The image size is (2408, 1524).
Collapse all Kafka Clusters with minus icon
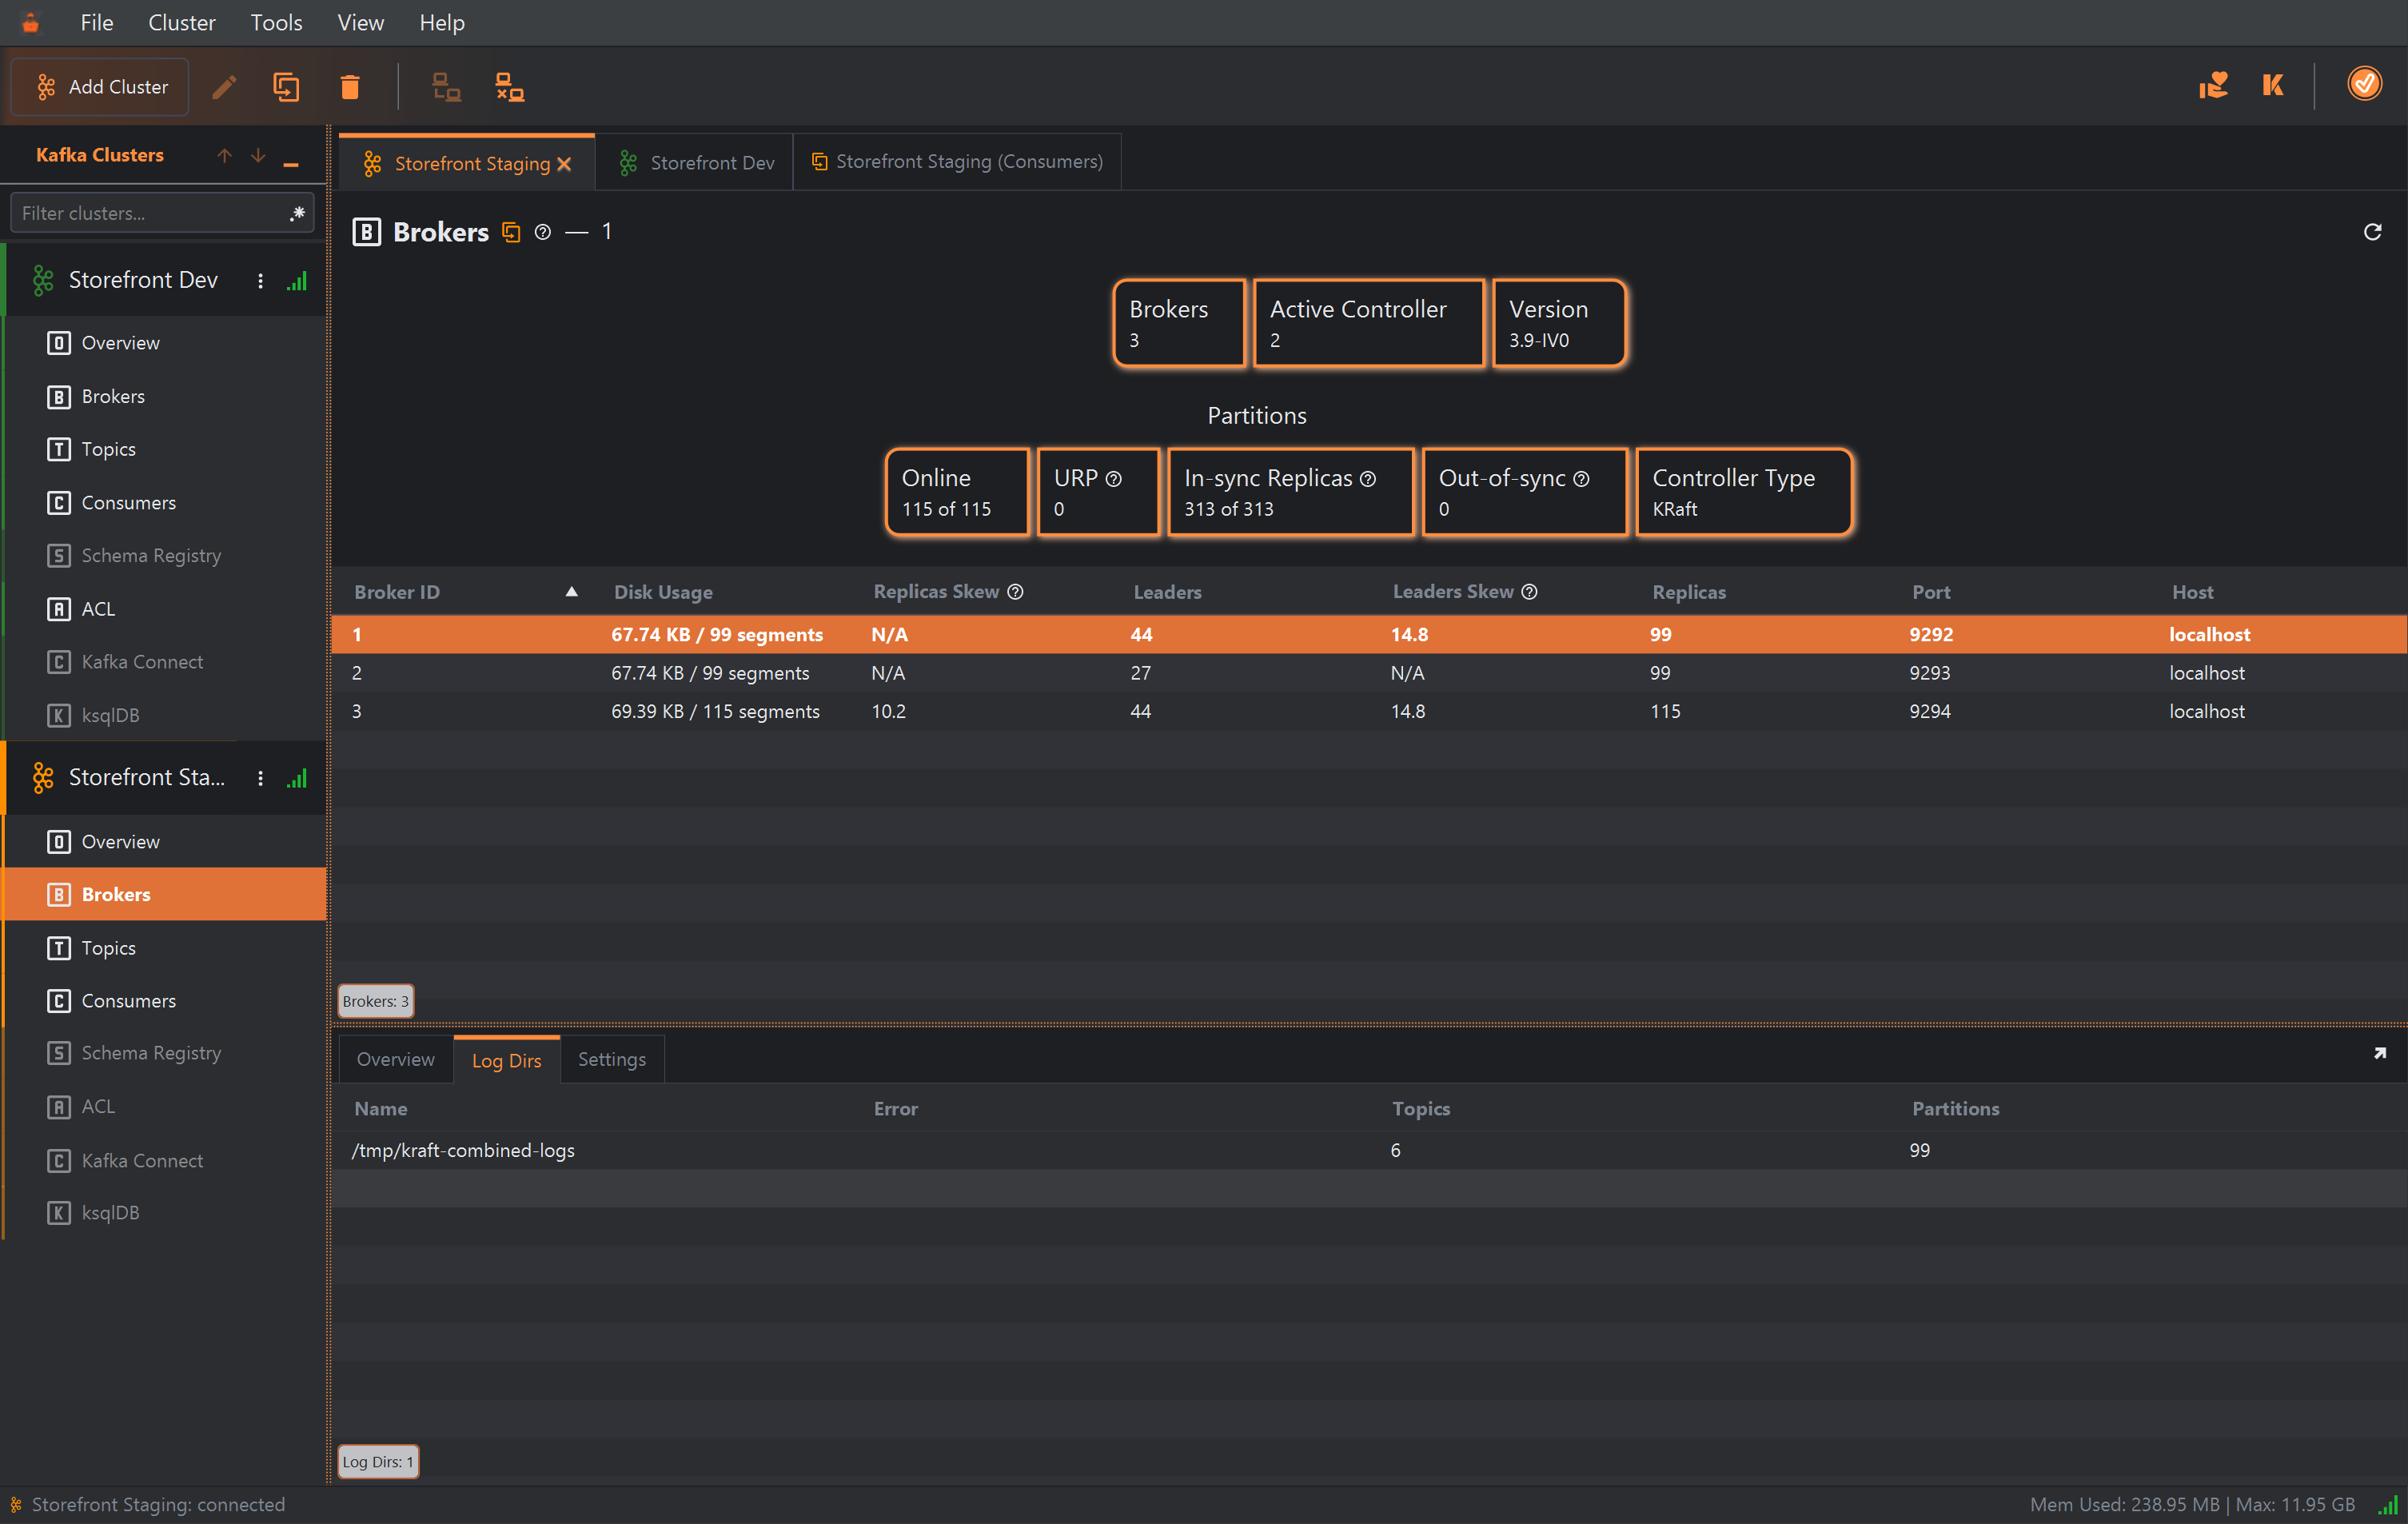click(x=291, y=162)
